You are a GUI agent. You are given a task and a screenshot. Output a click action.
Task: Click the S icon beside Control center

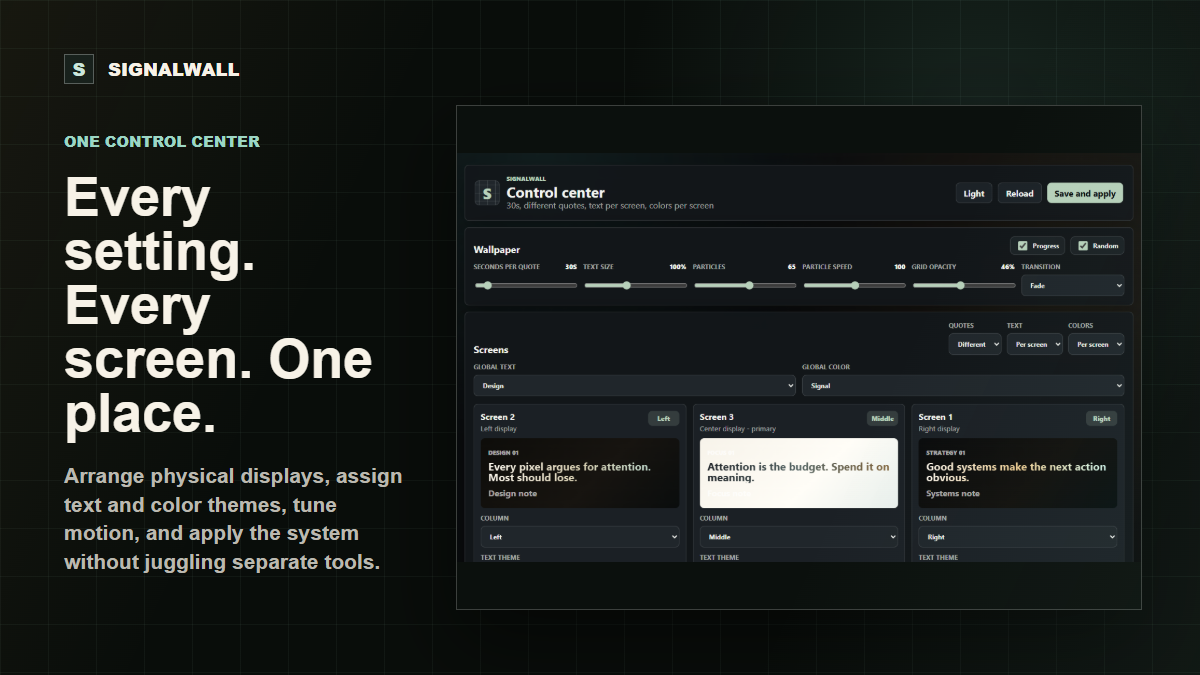(487, 193)
